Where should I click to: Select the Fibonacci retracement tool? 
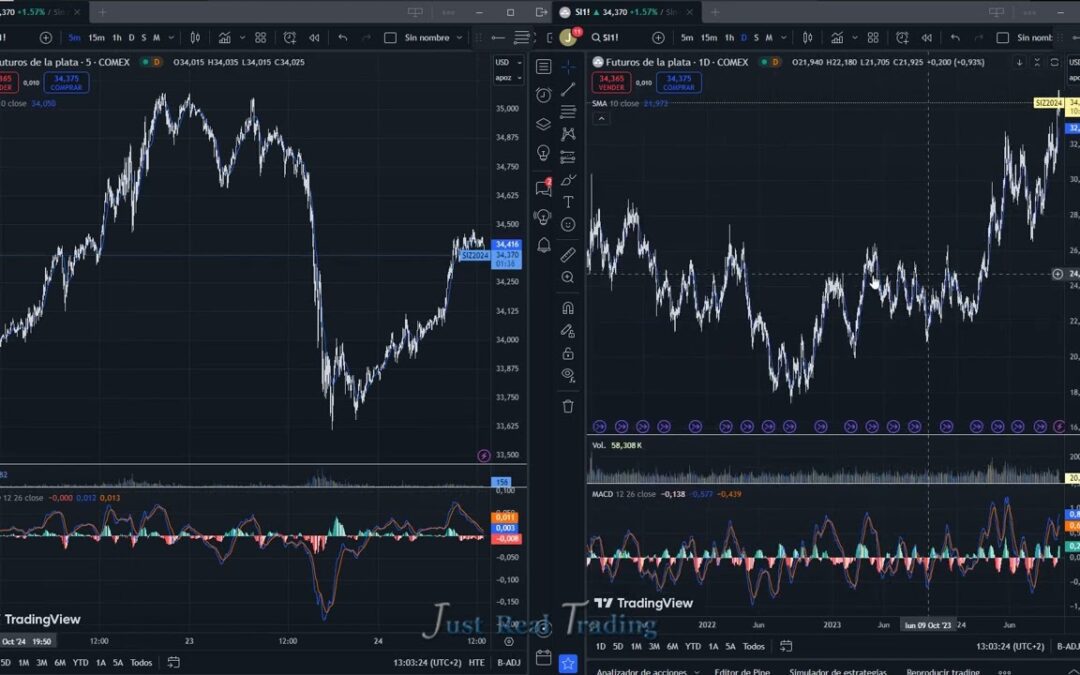(x=569, y=111)
